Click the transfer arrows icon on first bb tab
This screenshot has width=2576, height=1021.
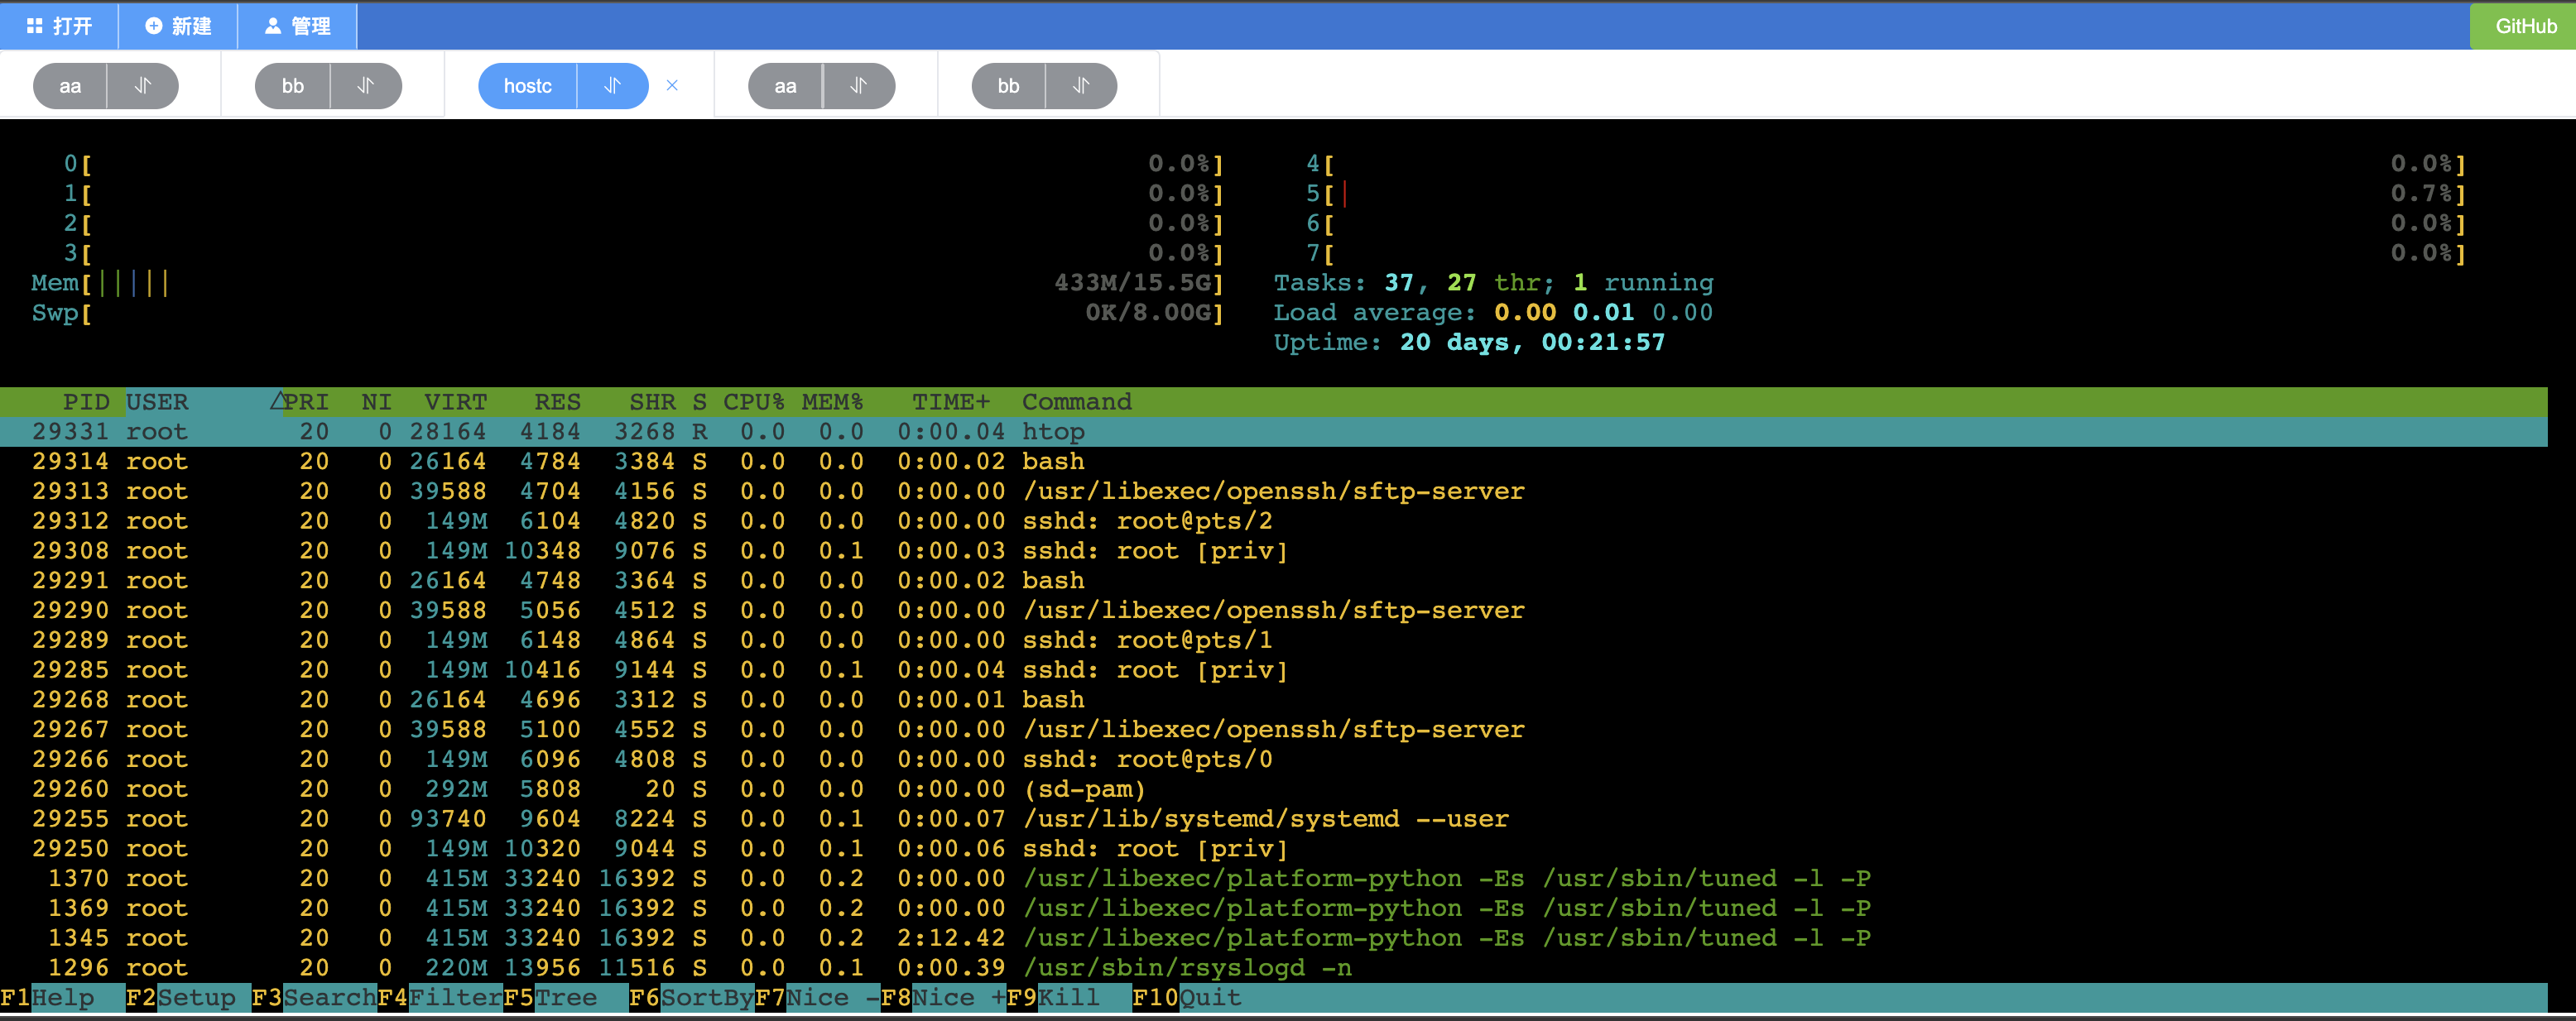[366, 86]
